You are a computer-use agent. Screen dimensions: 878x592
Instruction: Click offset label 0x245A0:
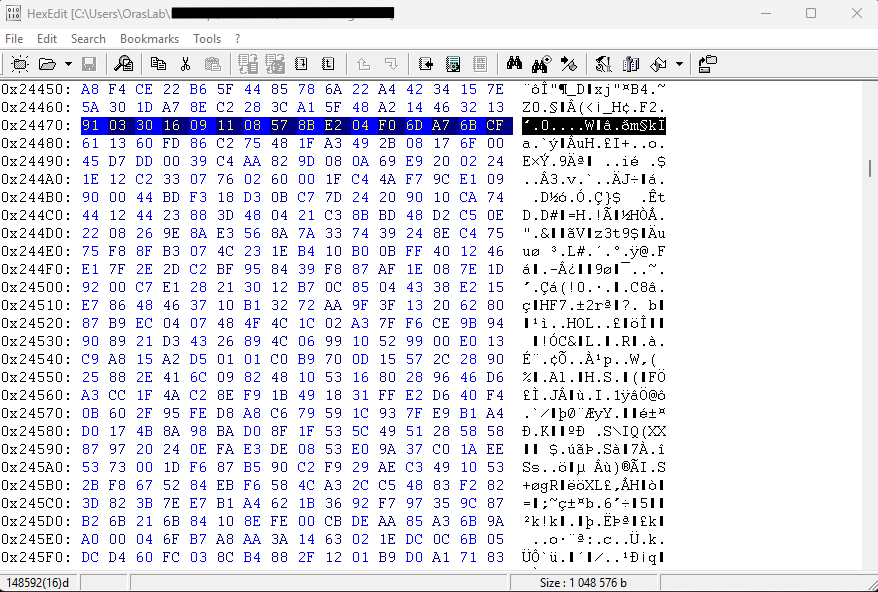pyautogui.click(x=36, y=467)
